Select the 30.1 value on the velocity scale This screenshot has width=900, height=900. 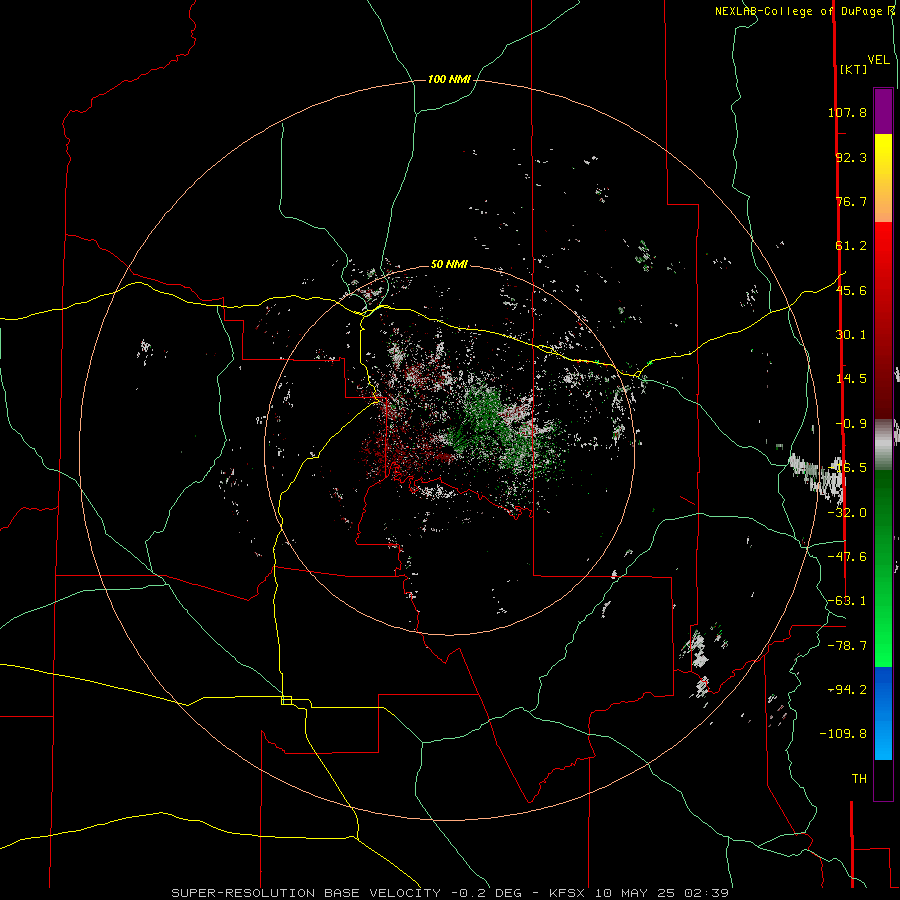pyautogui.click(x=851, y=335)
